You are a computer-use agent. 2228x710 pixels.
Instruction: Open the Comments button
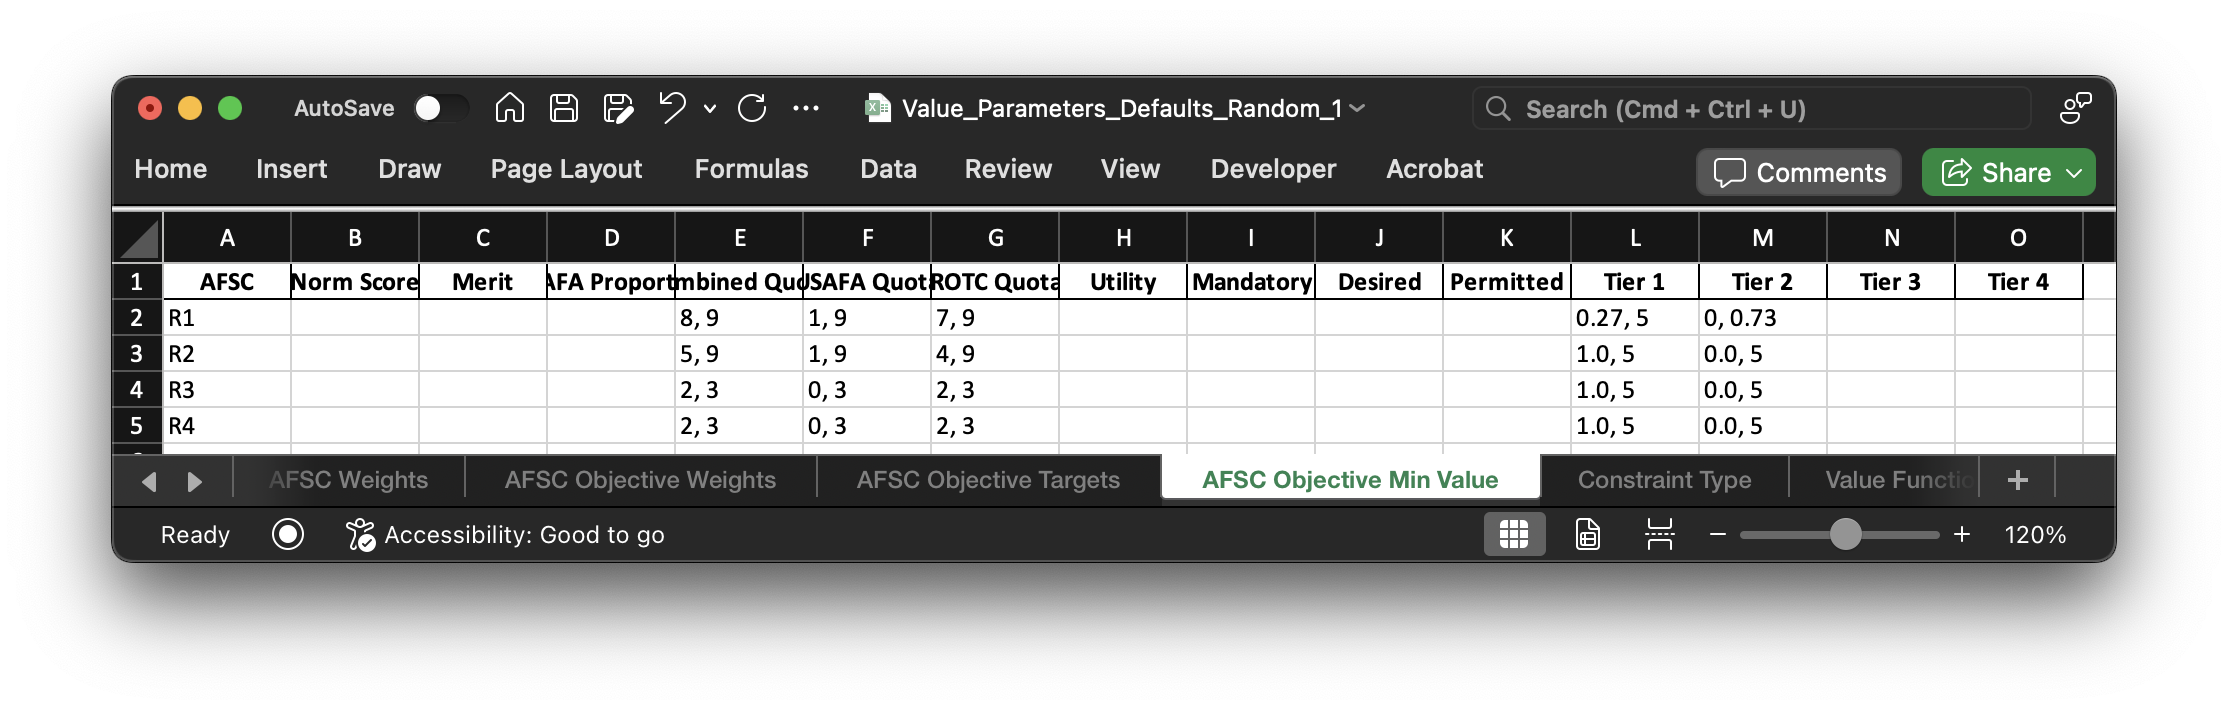1799,172
